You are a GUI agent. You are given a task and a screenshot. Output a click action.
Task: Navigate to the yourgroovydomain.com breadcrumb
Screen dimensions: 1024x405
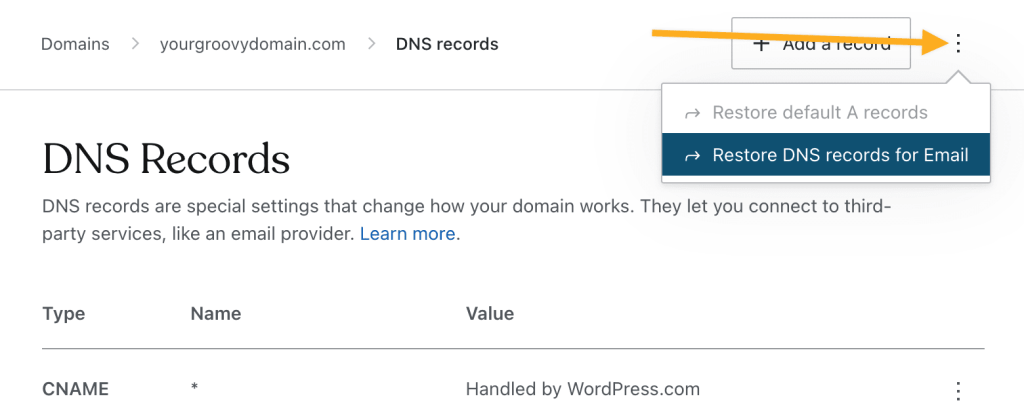(x=253, y=44)
